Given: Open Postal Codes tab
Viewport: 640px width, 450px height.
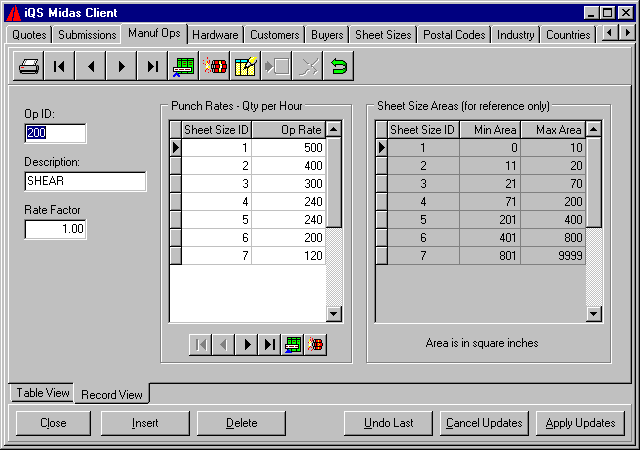Looking at the screenshot, I should (454, 35).
